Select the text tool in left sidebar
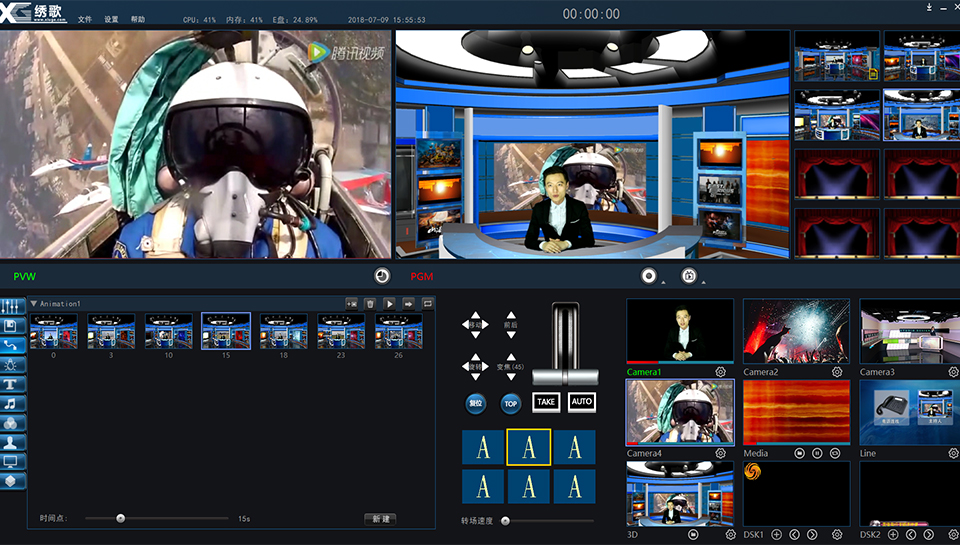This screenshot has height=545, width=960. [x=13, y=384]
